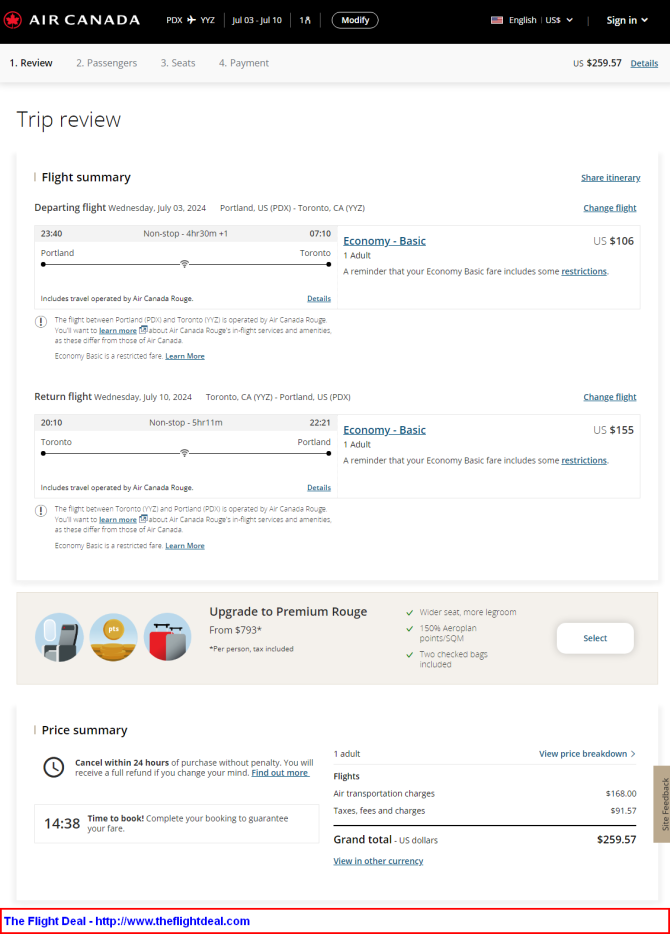Click the Modify search button
The width and height of the screenshot is (670, 934).
tap(355, 20)
